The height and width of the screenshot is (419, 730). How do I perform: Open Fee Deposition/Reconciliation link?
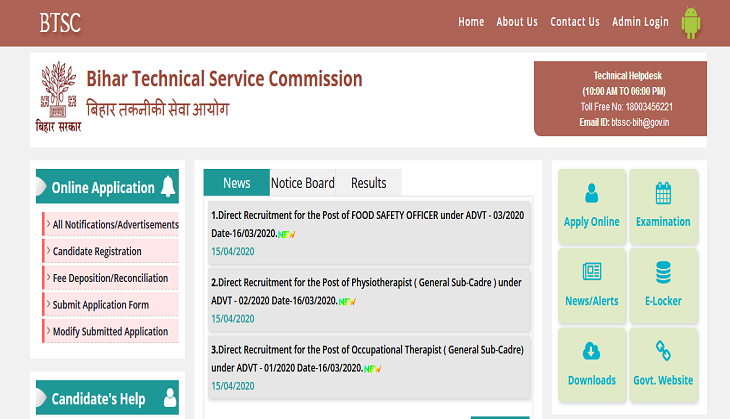tap(110, 278)
